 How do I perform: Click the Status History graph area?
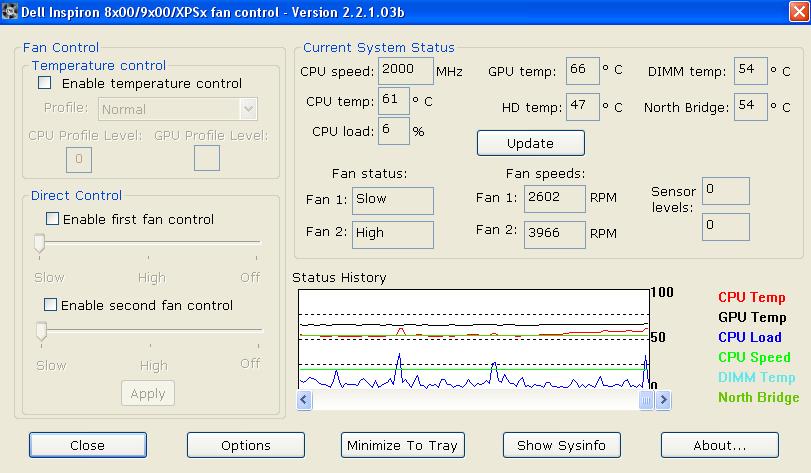(x=474, y=339)
